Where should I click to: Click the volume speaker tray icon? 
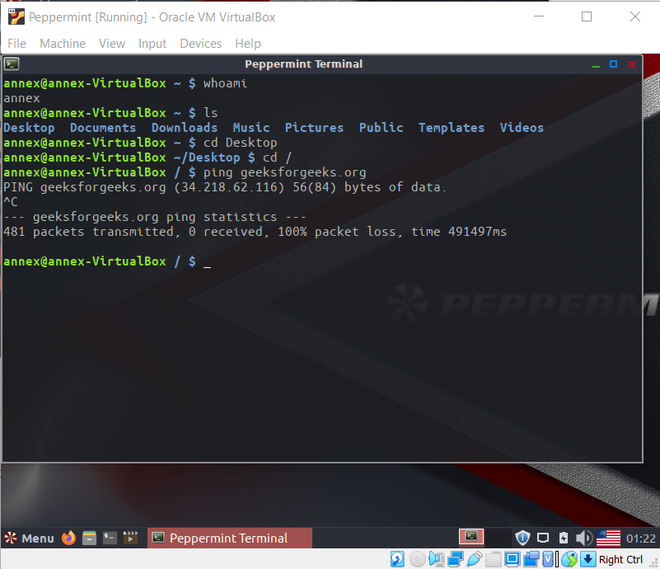pyautogui.click(x=584, y=538)
